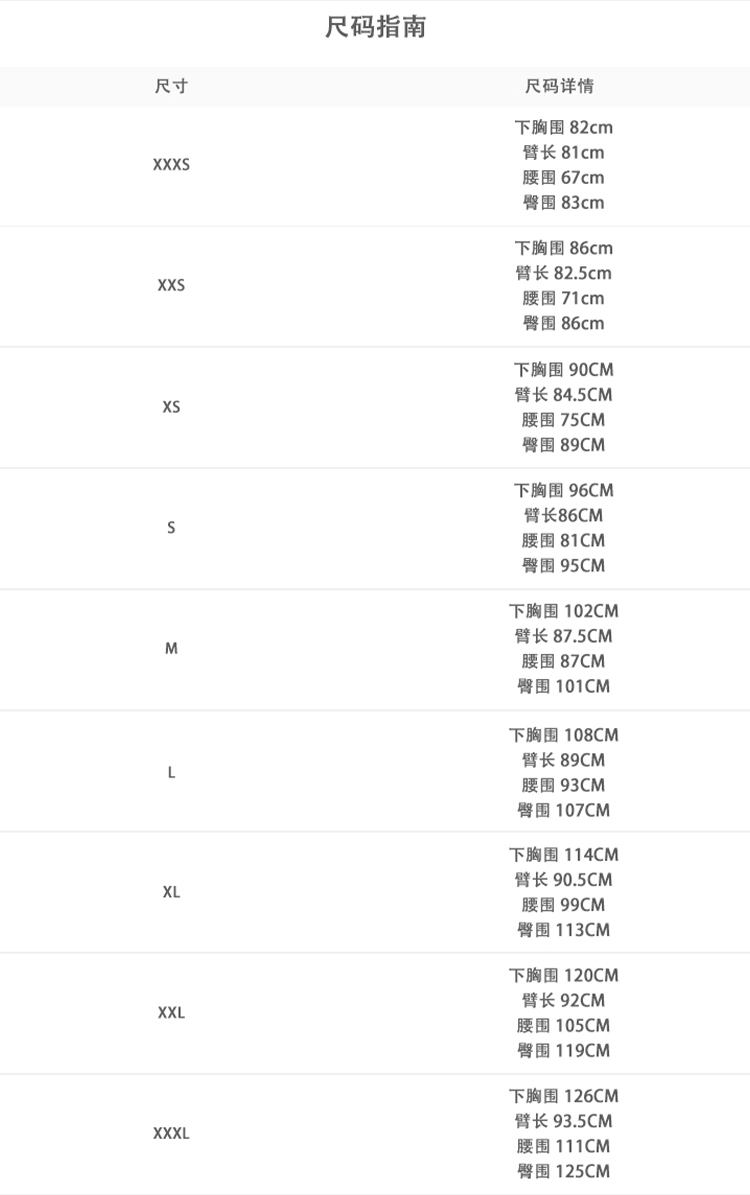The width and height of the screenshot is (750, 1195).
Task: Select the XXS size row label
Action: [x=171, y=286]
